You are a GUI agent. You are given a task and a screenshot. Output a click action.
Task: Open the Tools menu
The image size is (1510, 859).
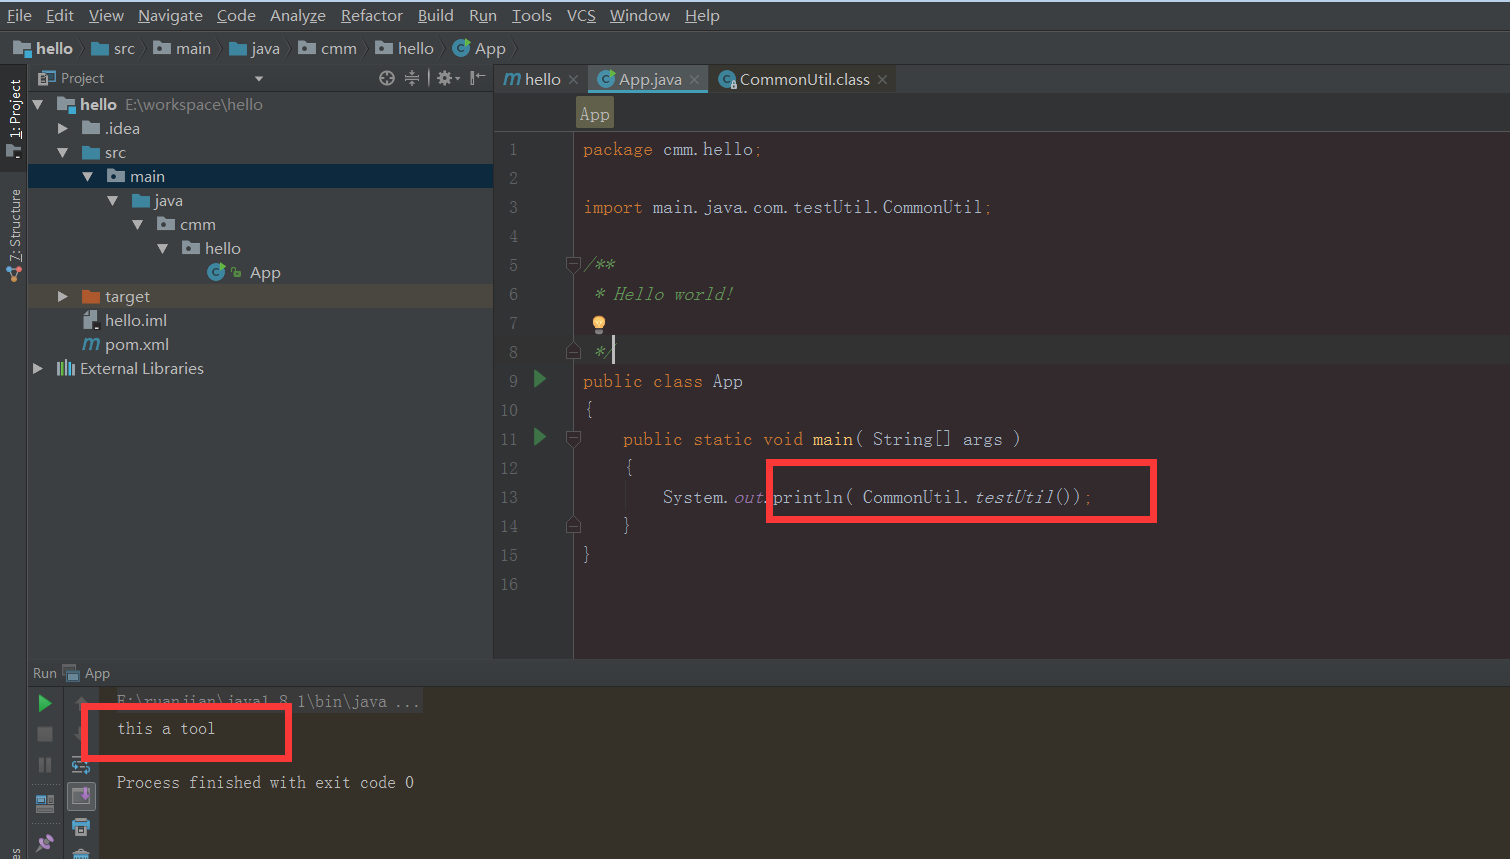[x=532, y=15]
